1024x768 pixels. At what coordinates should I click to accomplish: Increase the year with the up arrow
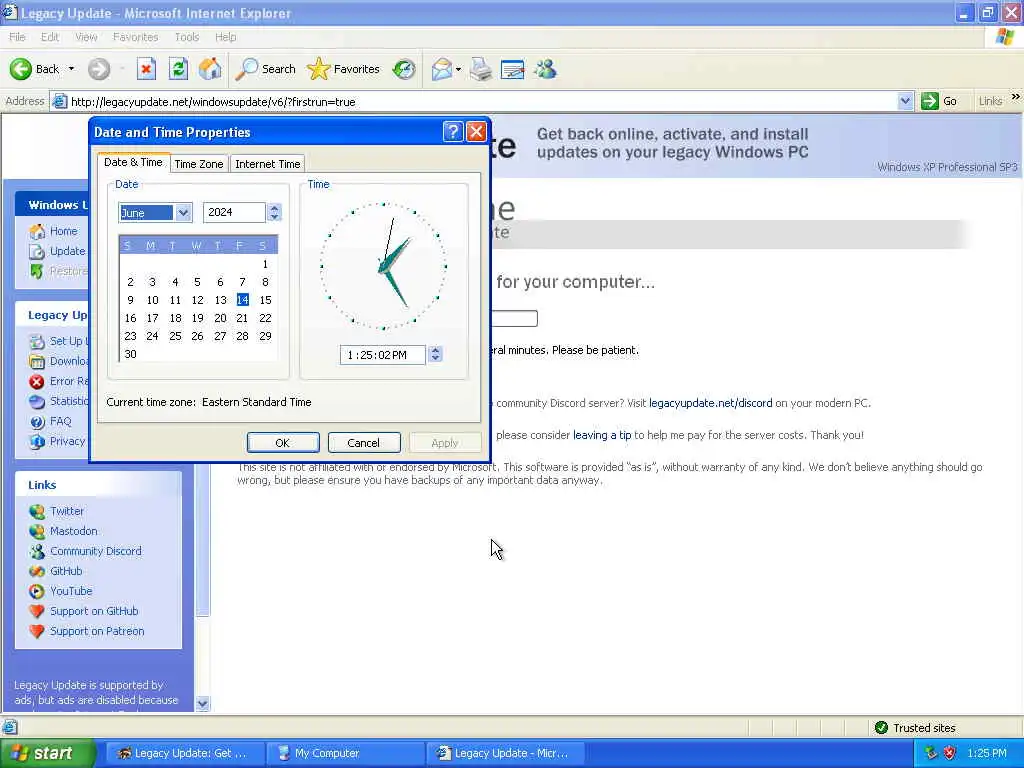274,208
